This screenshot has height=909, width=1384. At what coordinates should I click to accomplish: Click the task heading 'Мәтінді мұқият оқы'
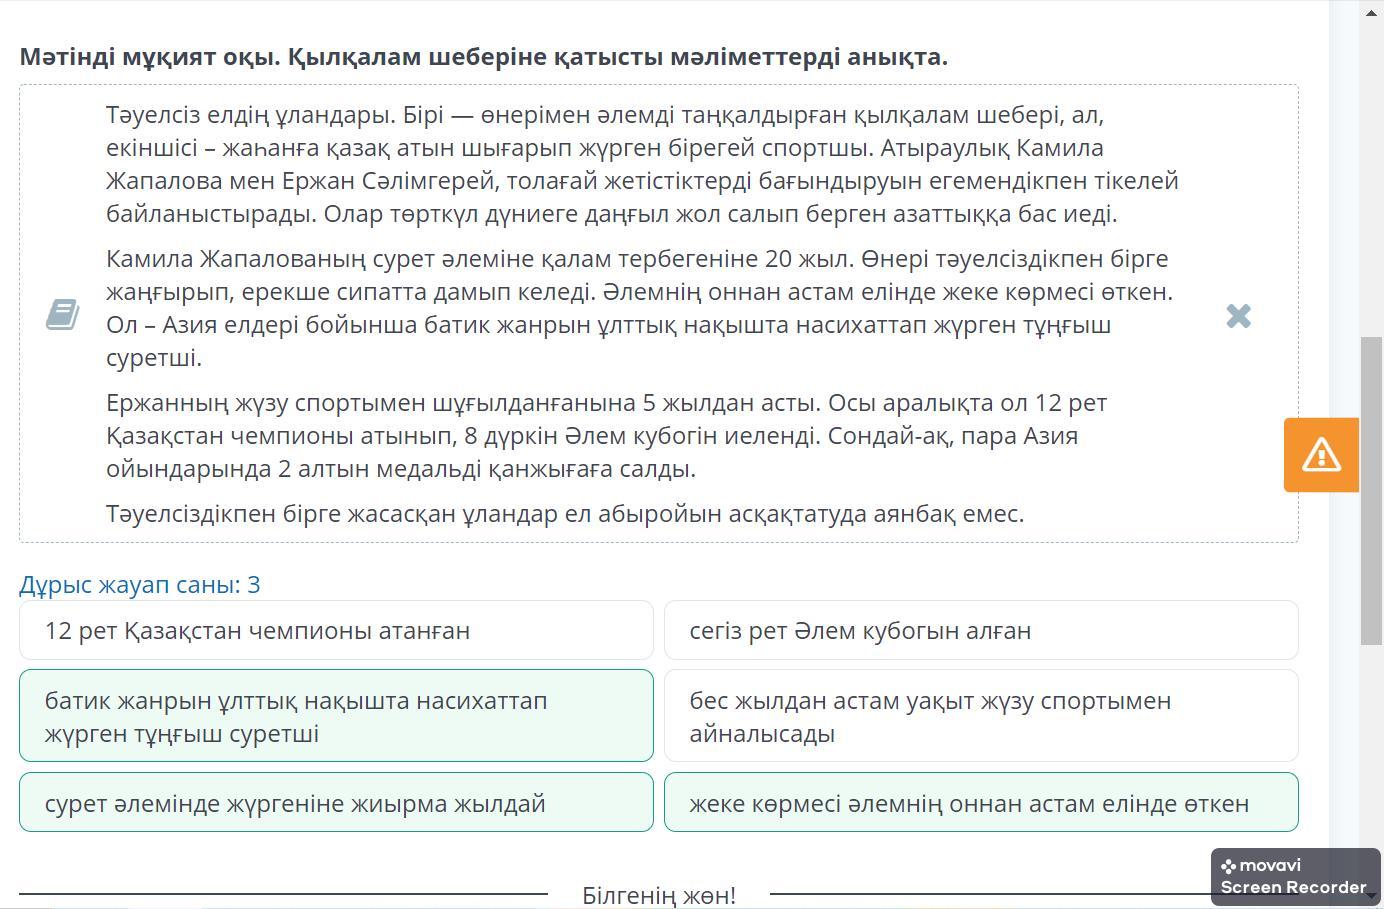(483, 57)
